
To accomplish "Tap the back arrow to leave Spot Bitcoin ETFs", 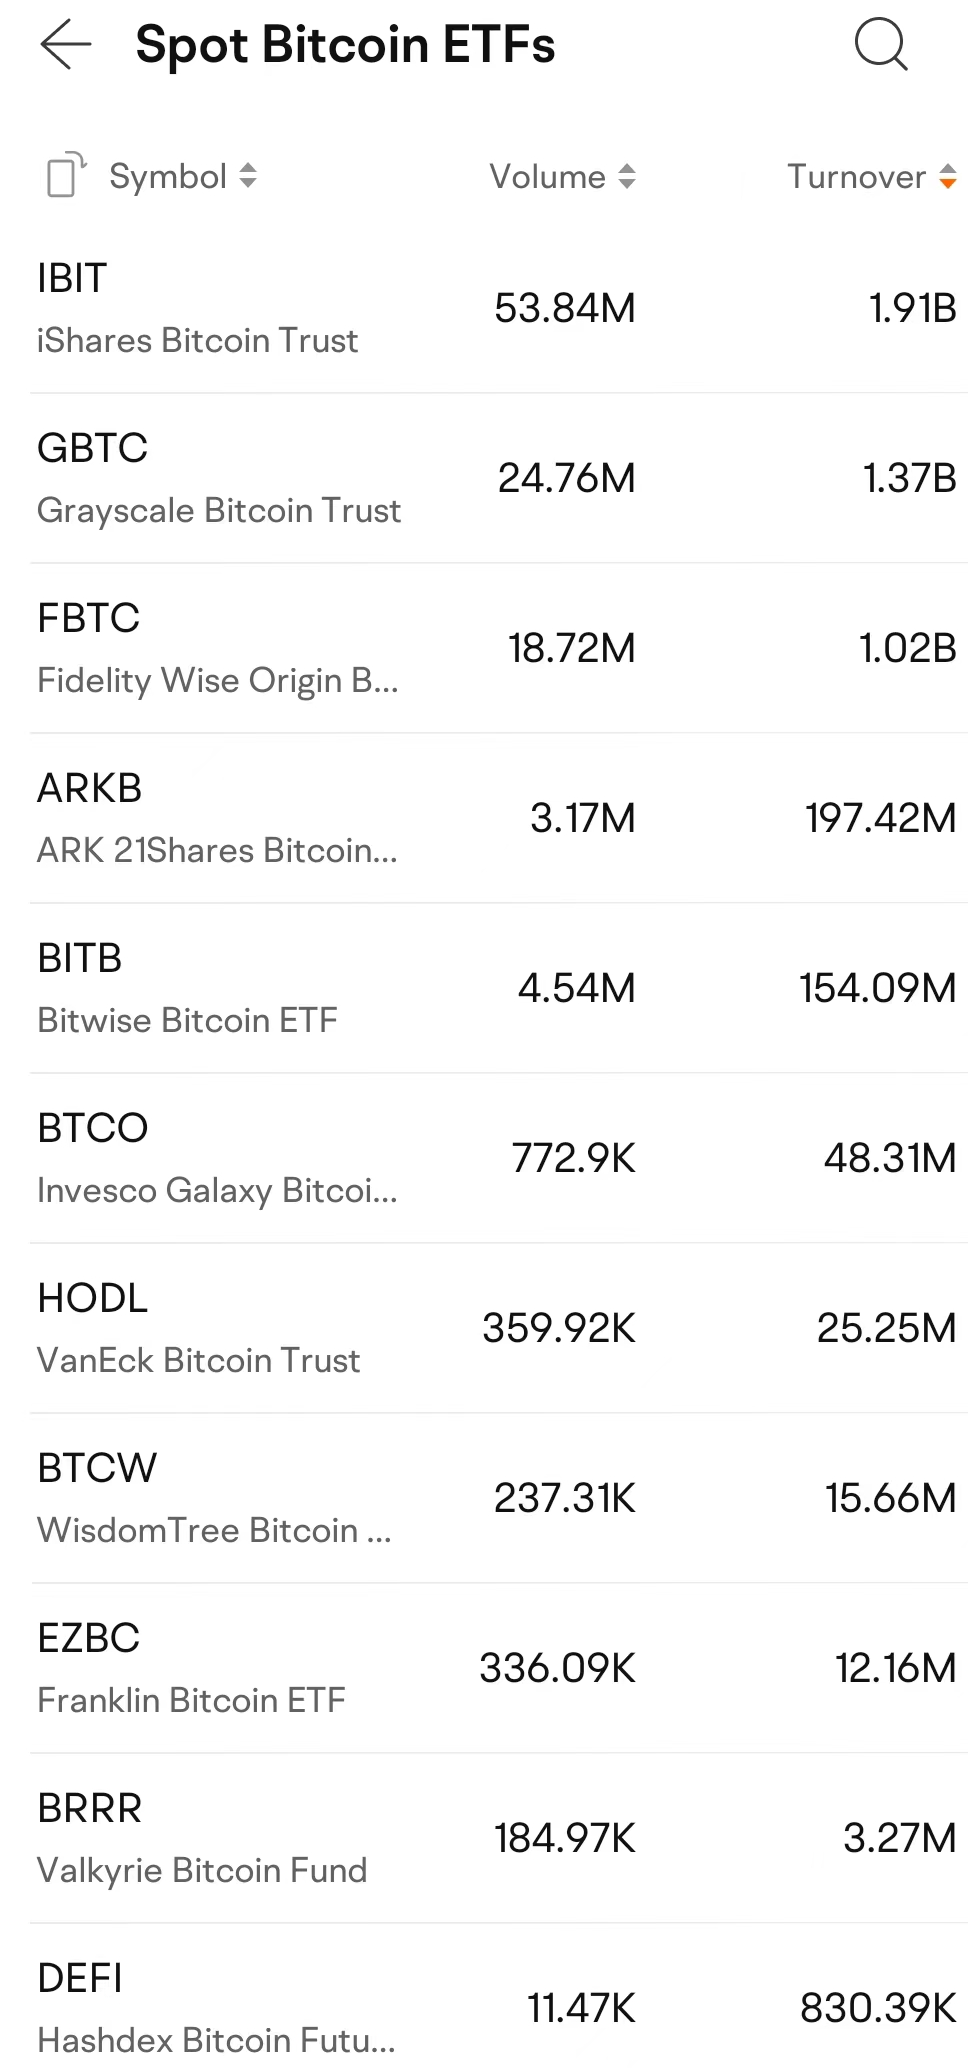I will pos(66,44).
